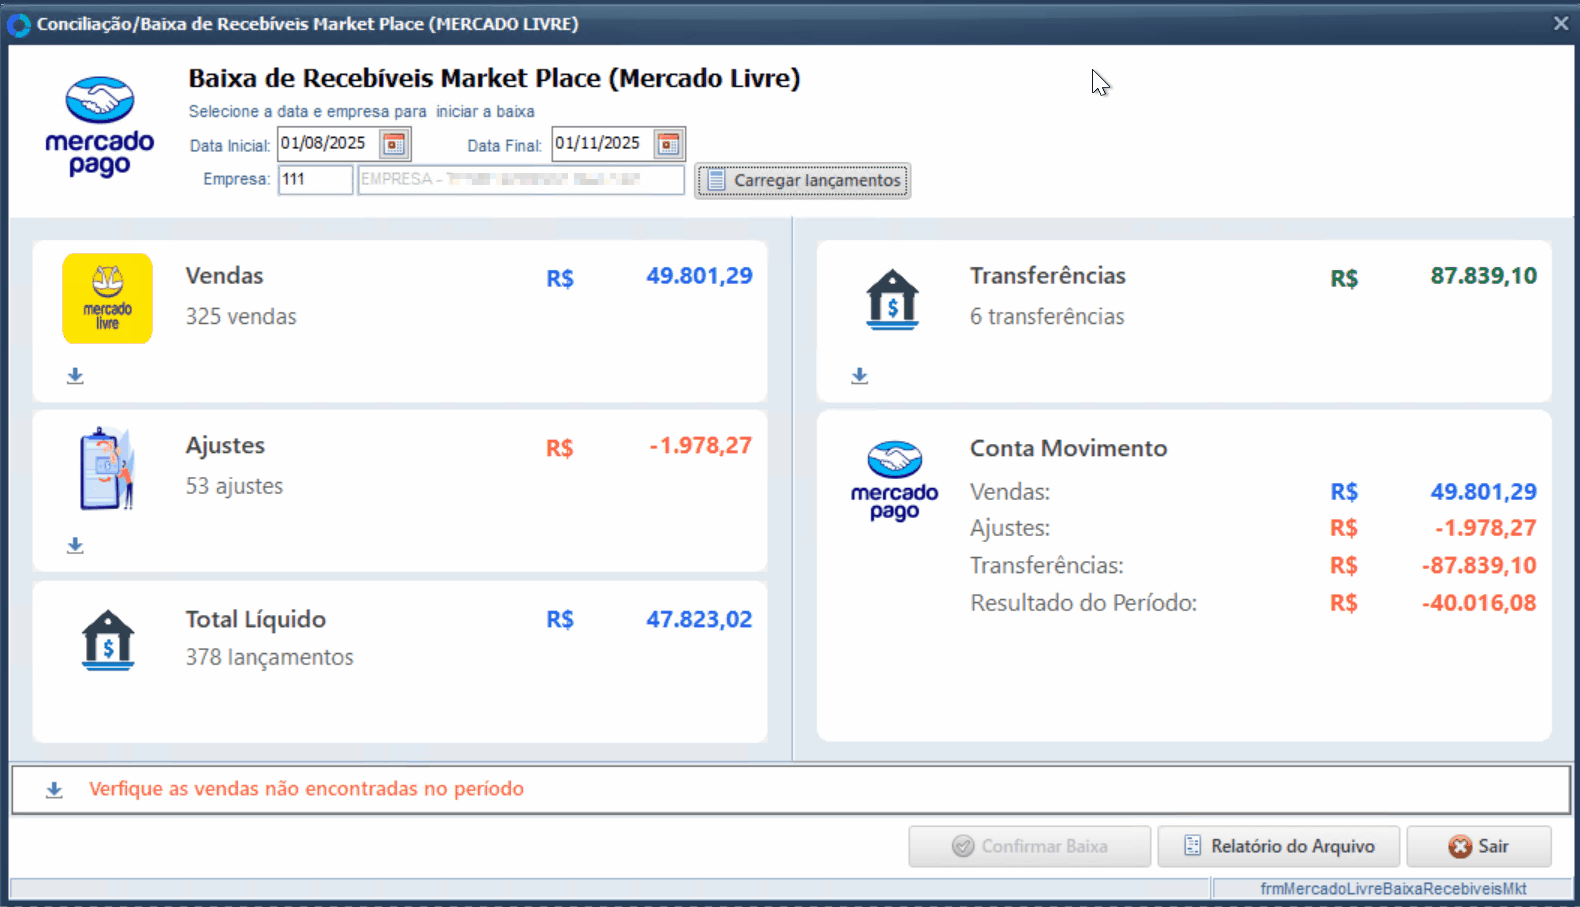Download the Vendas details with arrow icon

tap(75, 376)
